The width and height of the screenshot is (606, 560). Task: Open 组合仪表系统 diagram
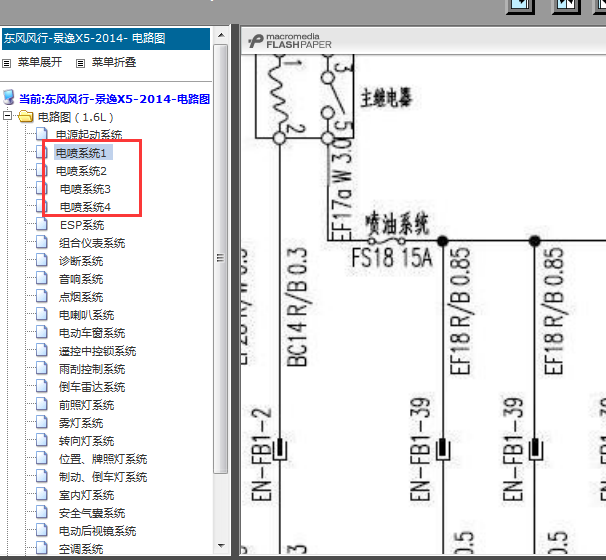tap(92, 243)
